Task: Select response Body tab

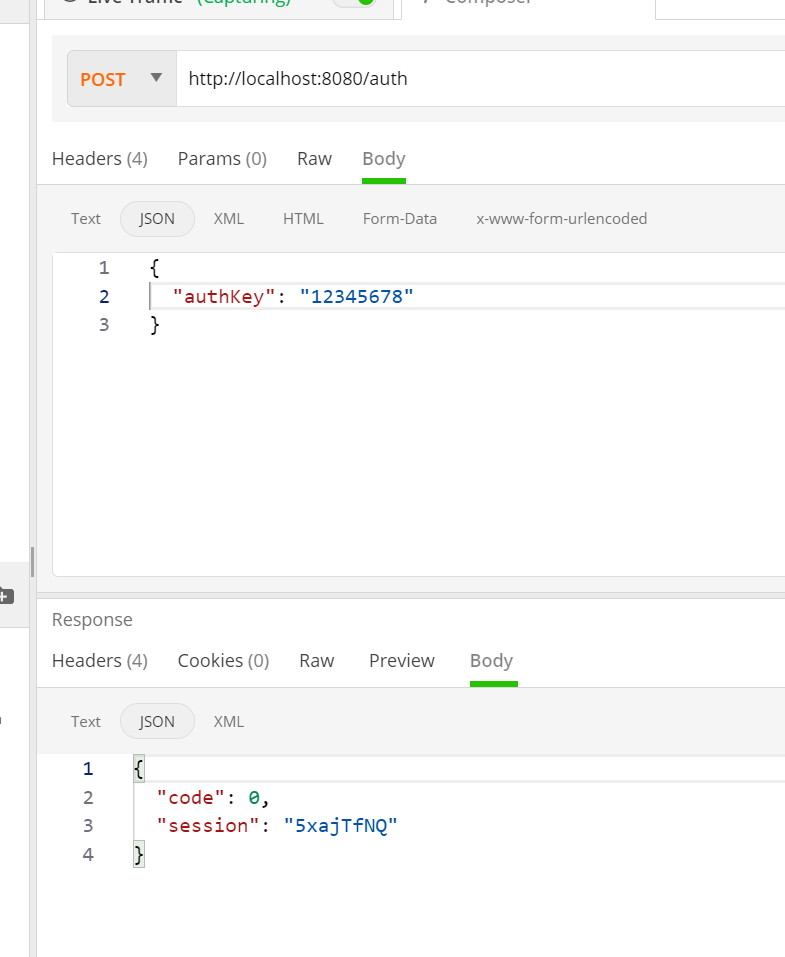Action: point(492,661)
